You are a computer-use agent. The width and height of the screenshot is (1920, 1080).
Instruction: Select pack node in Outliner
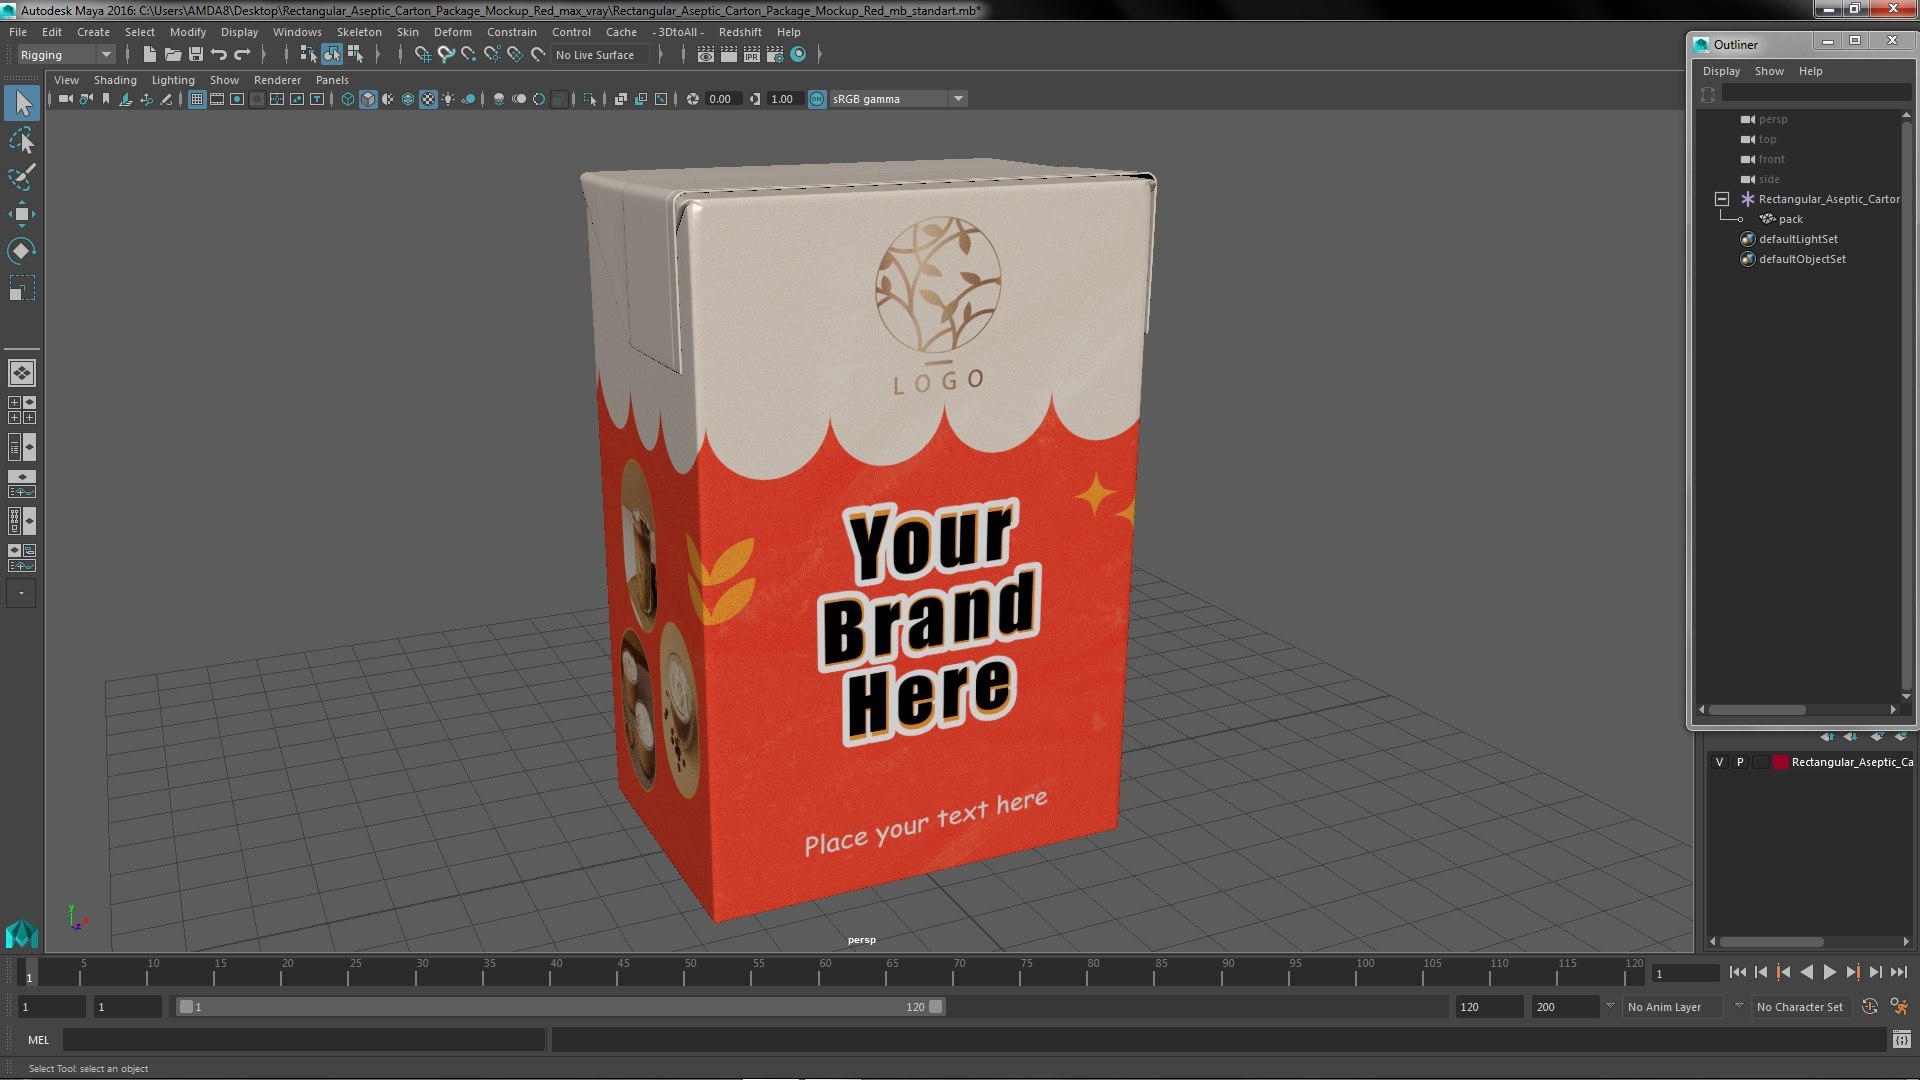tap(1790, 219)
